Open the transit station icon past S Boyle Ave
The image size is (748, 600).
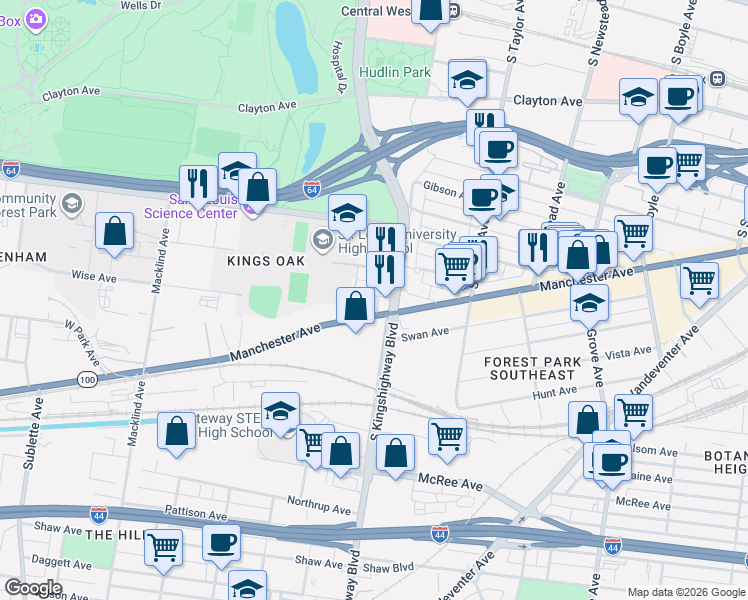click(717, 78)
